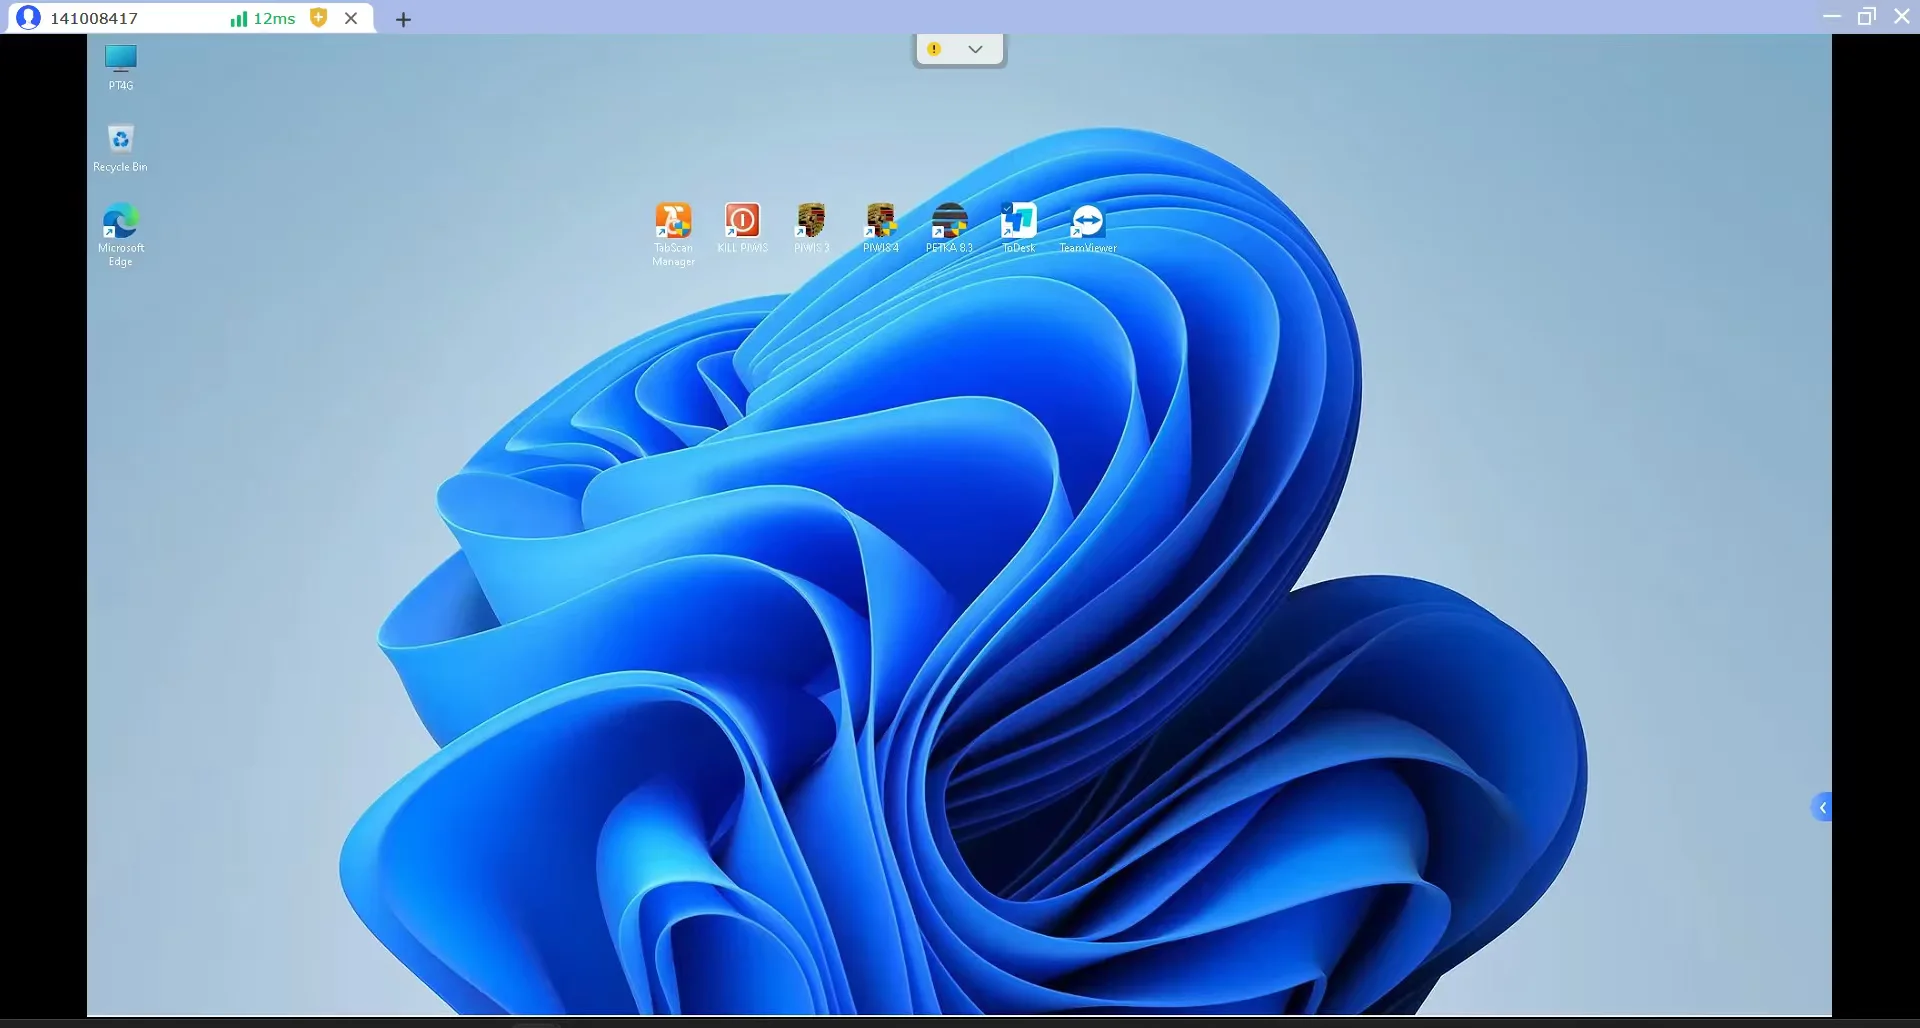
Task: Close the 141008417 session tab
Action: point(351,18)
